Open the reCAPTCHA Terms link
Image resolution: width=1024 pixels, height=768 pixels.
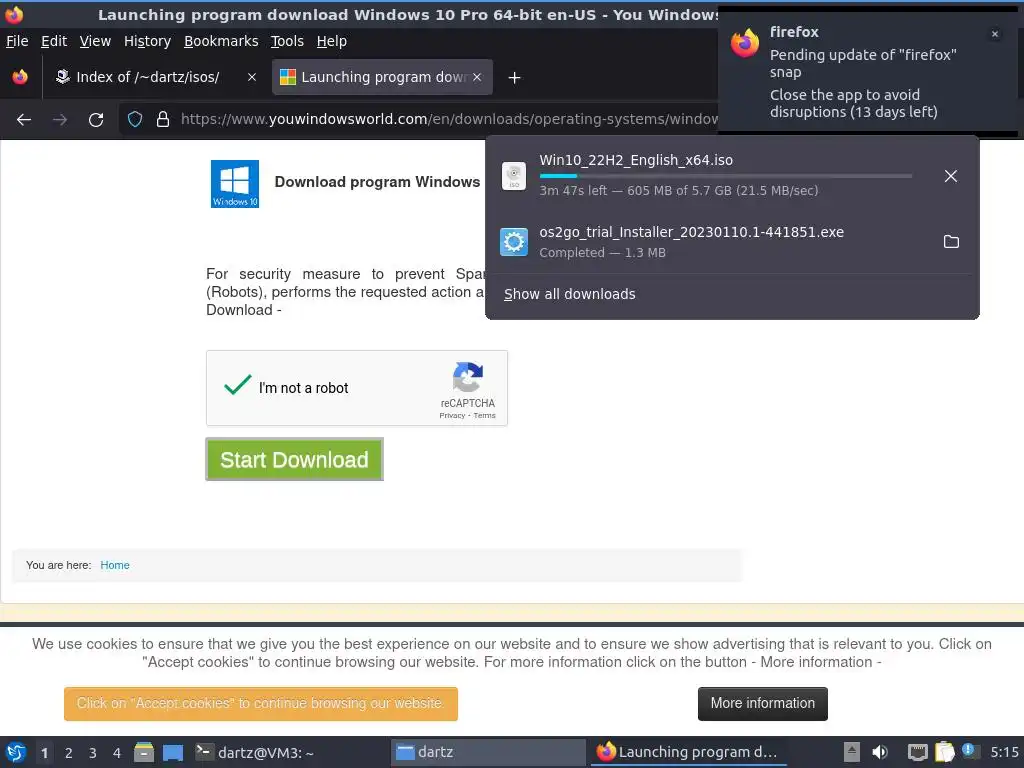coord(485,415)
